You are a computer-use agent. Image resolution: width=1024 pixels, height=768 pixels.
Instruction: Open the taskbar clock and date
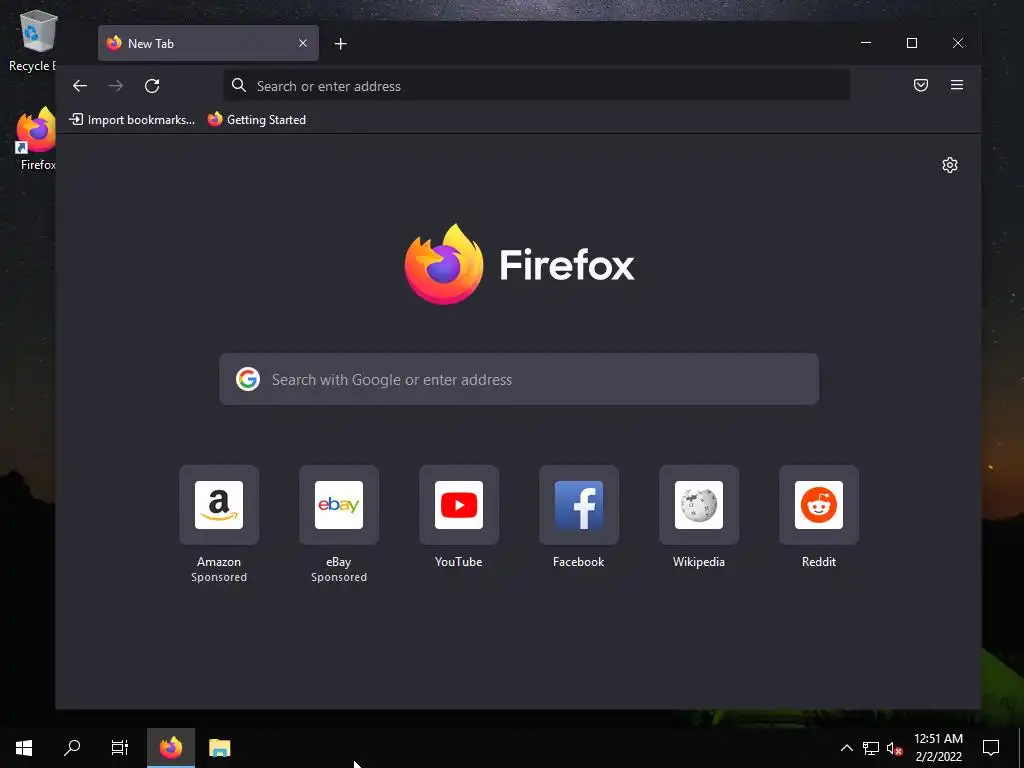(x=938, y=748)
